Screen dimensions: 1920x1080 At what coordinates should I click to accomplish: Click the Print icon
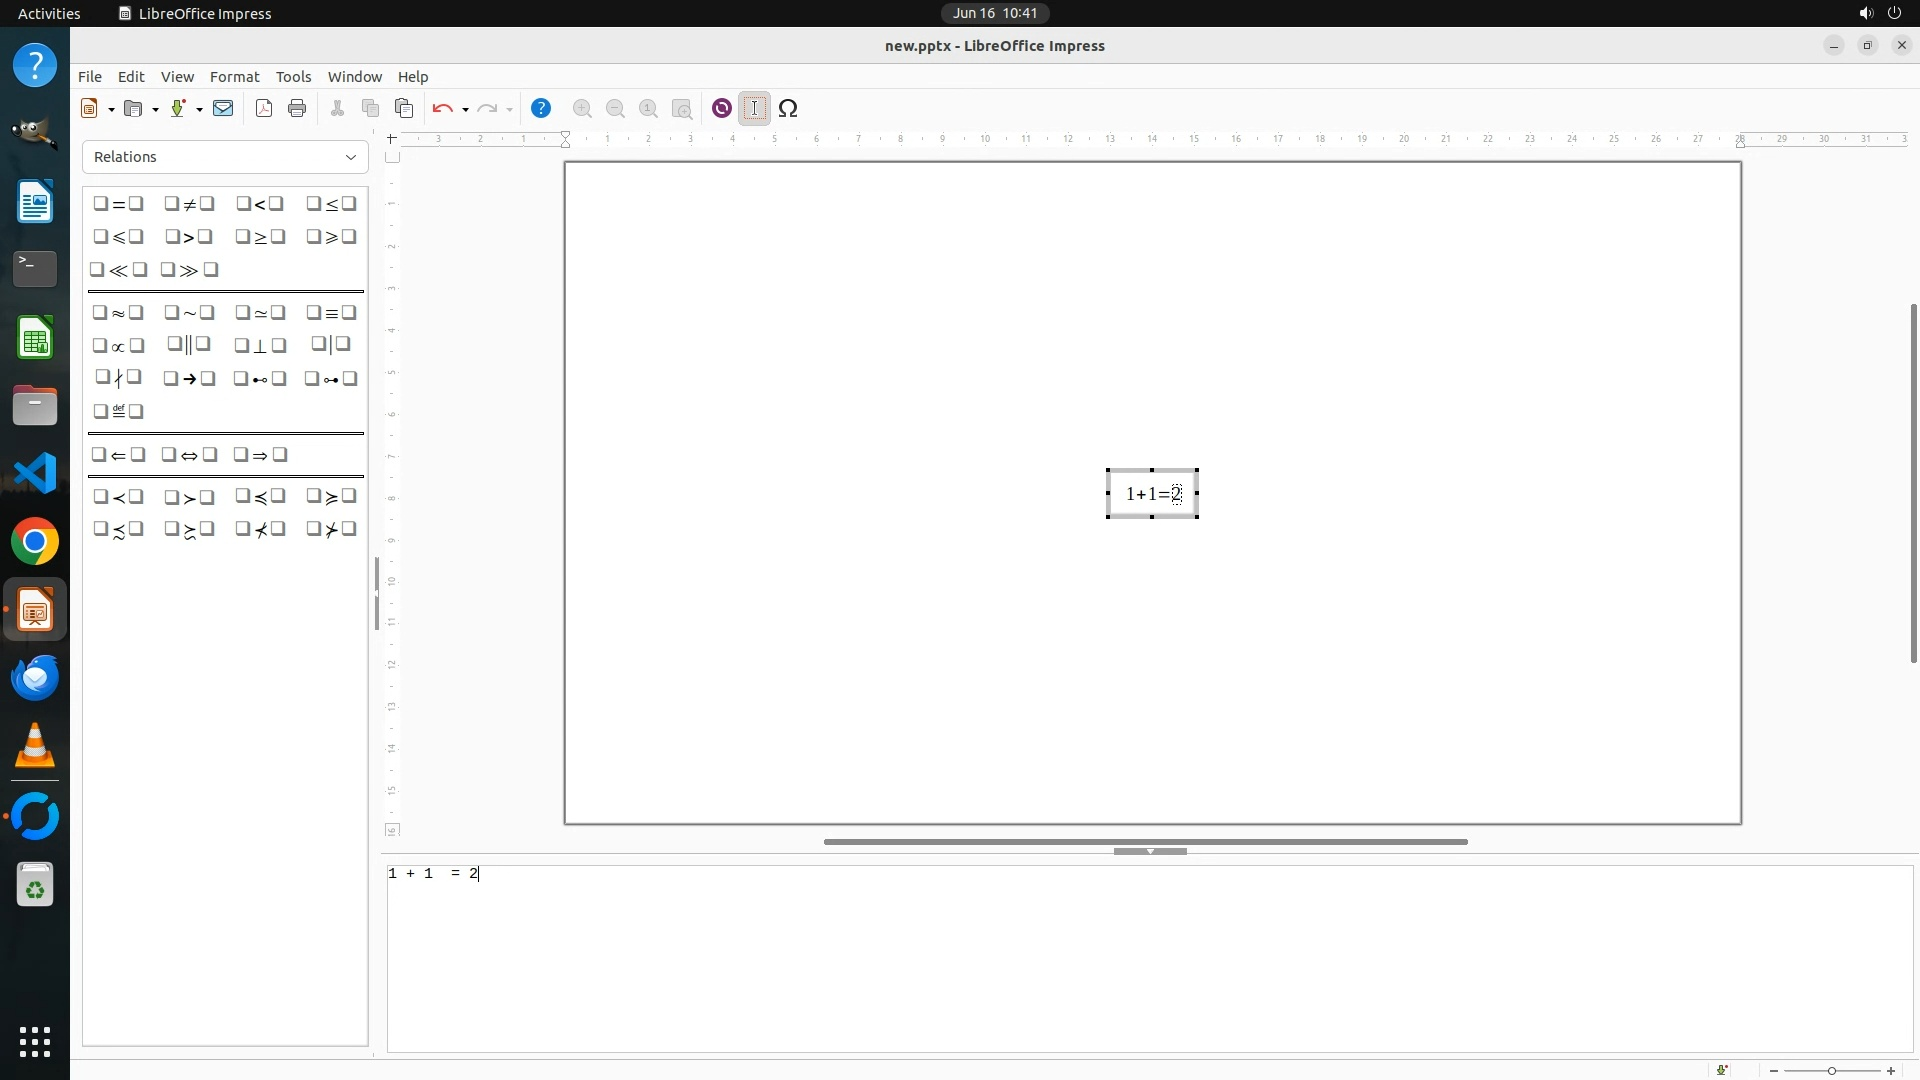[x=297, y=109]
